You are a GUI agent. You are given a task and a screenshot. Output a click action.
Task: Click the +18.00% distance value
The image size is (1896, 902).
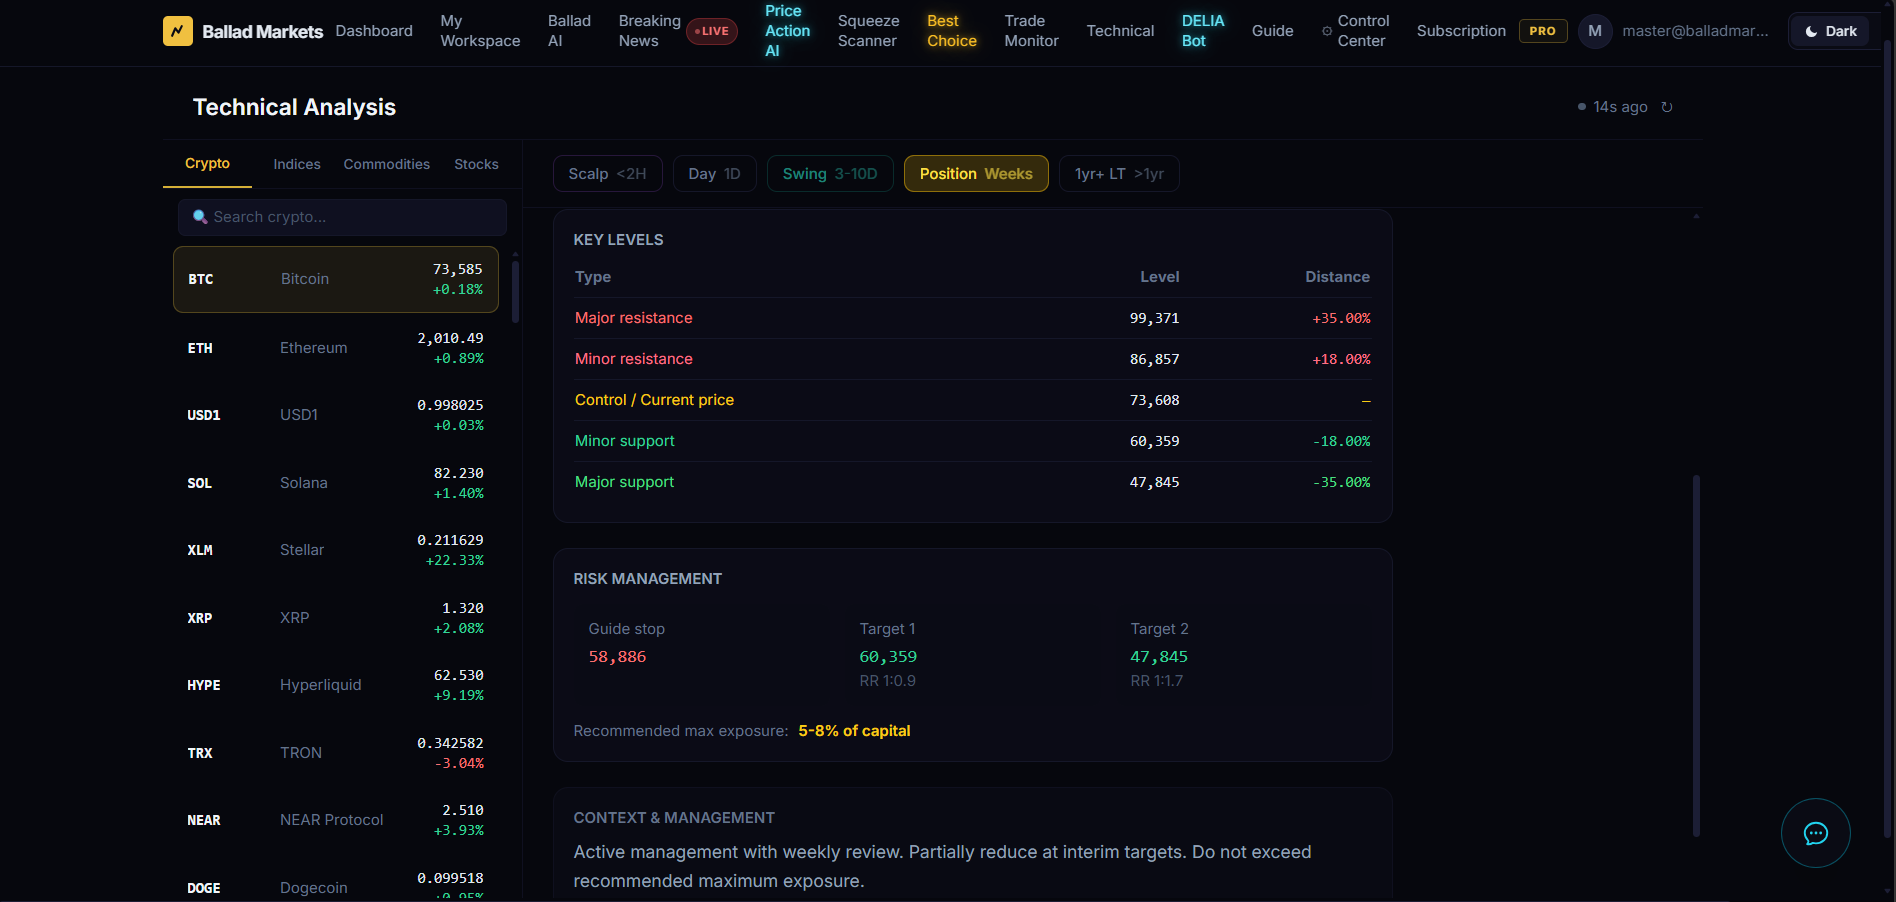click(x=1341, y=359)
